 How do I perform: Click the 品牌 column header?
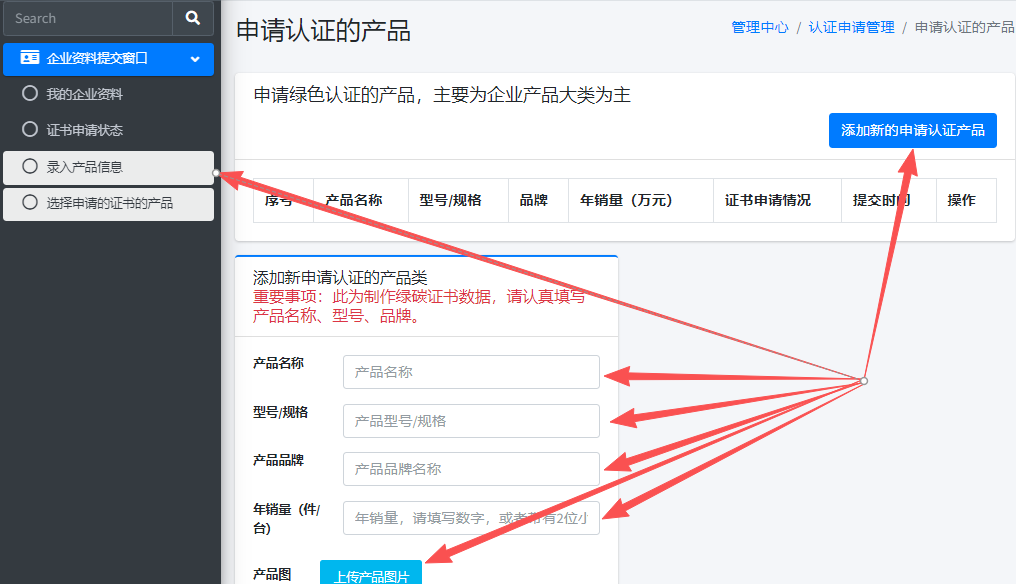538,200
